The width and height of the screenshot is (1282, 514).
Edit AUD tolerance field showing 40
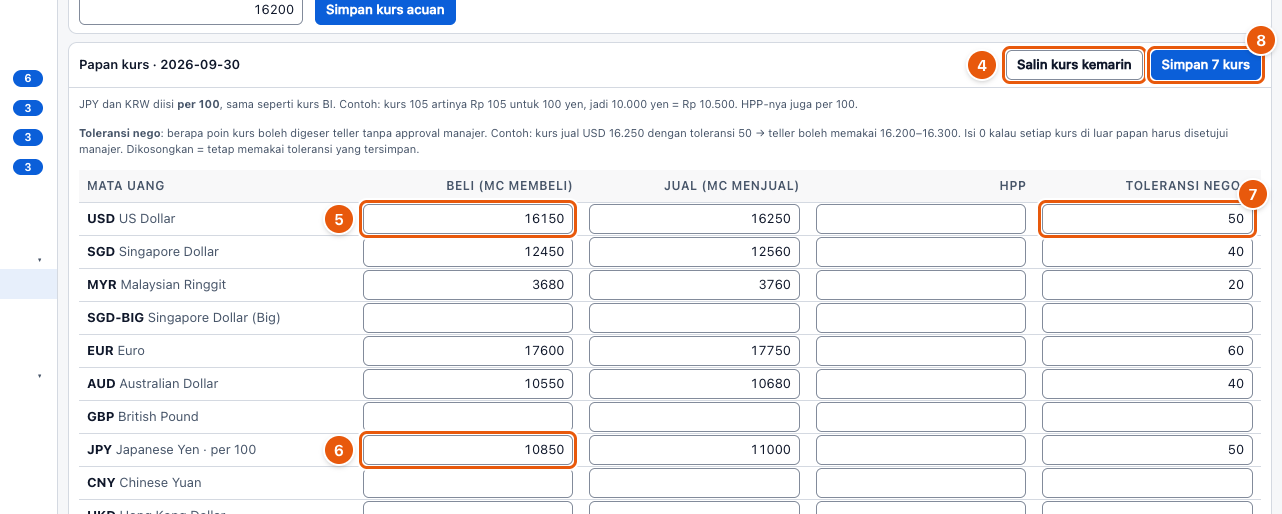point(1147,384)
